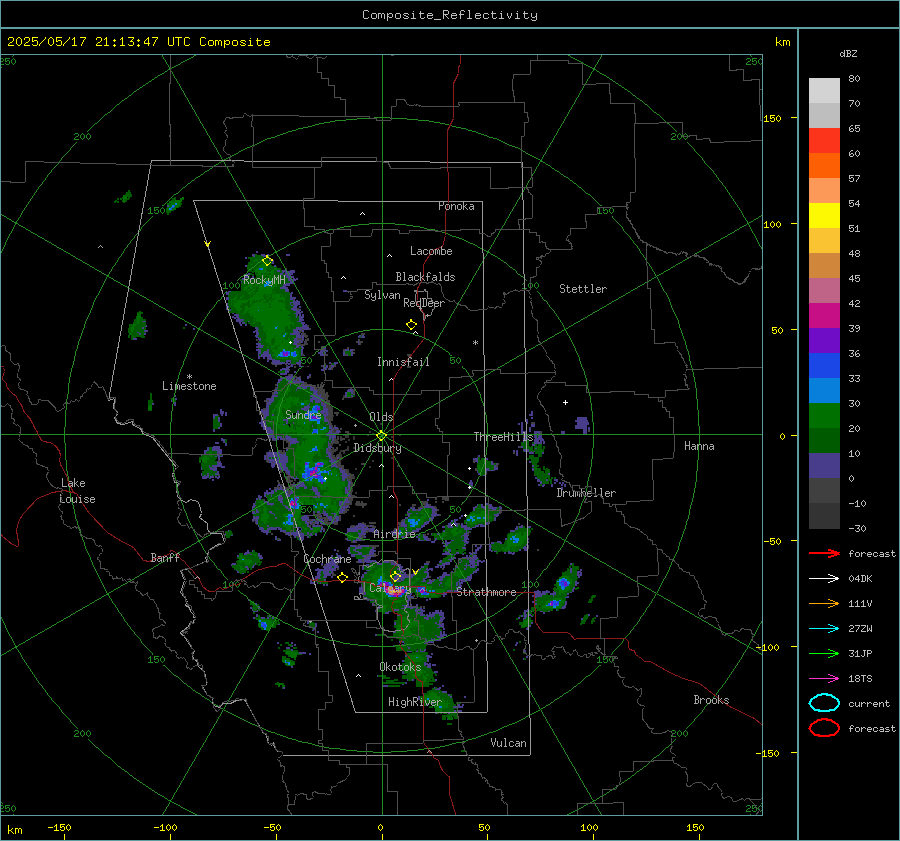Click the Strathmore city label
This screenshot has height=841, width=900.
[x=486, y=592]
